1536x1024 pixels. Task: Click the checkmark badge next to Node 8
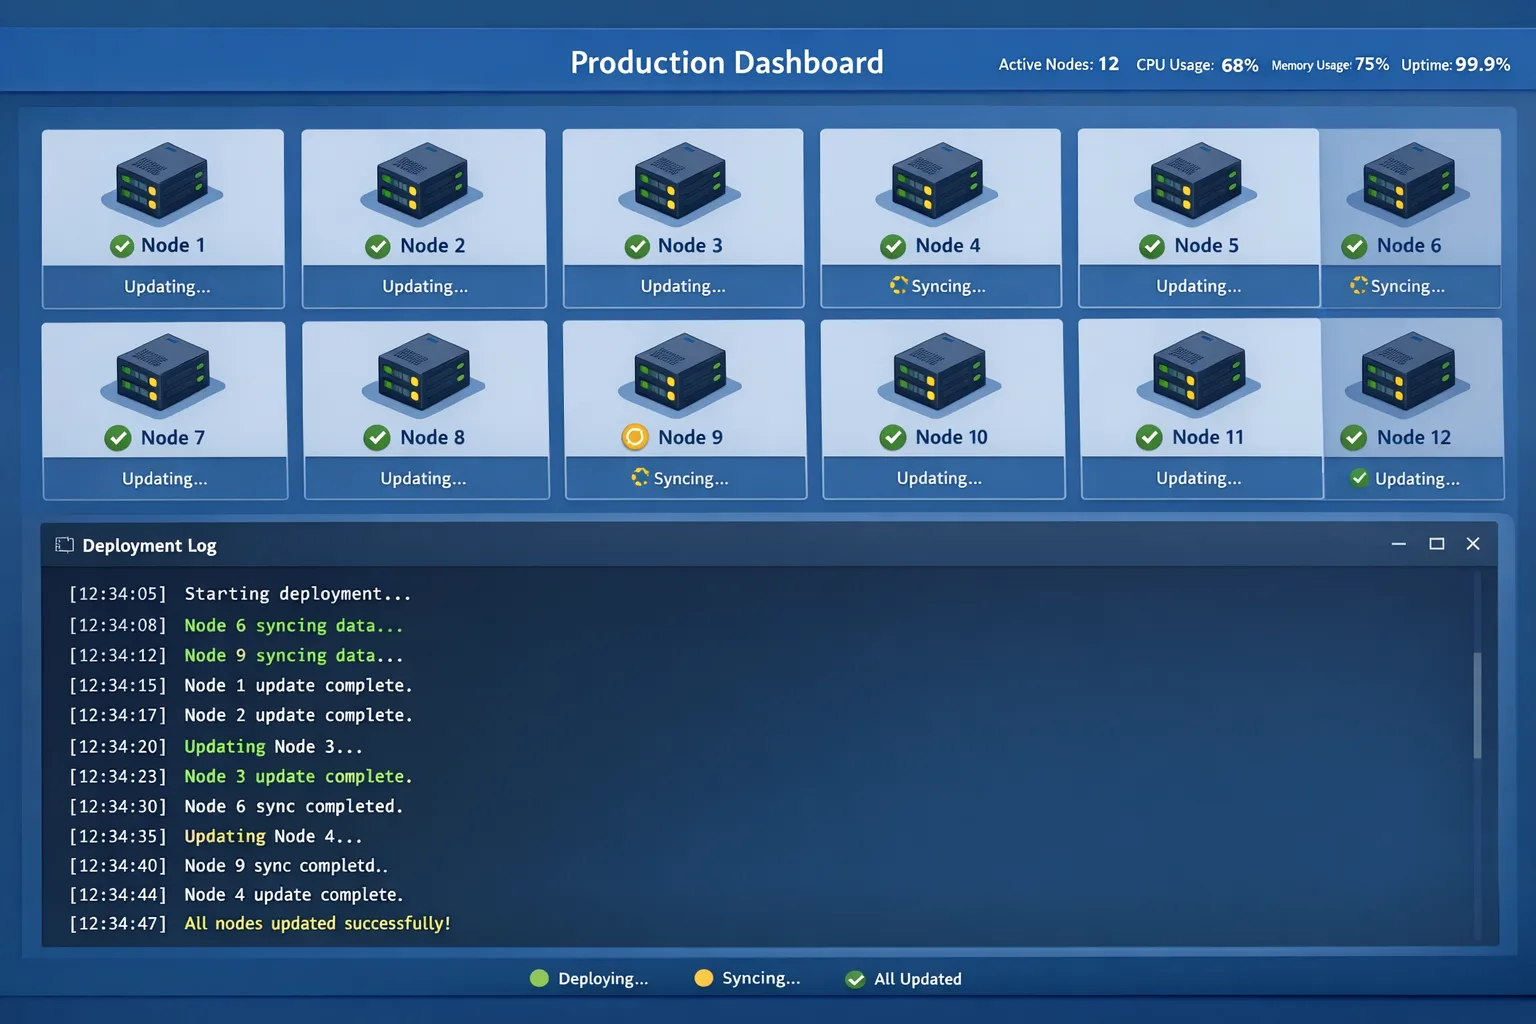coord(377,437)
